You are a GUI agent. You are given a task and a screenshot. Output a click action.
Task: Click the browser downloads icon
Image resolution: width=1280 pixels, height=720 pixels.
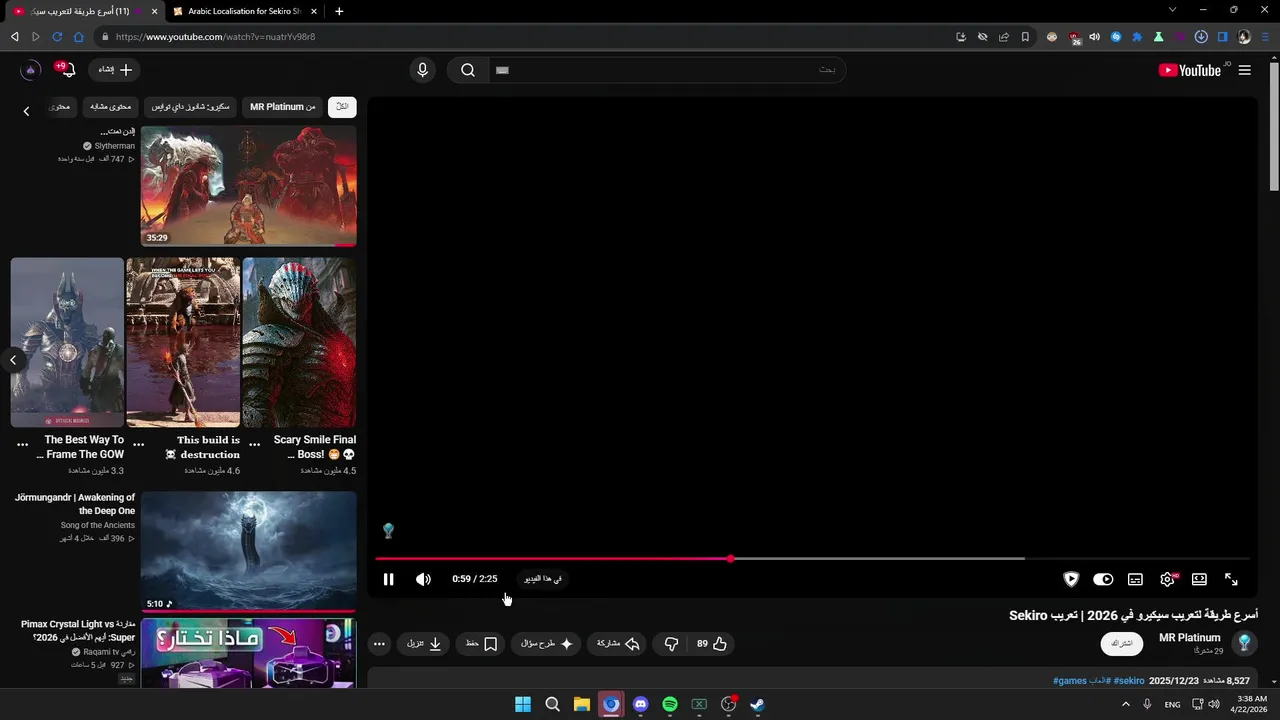pyautogui.click(x=1201, y=37)
